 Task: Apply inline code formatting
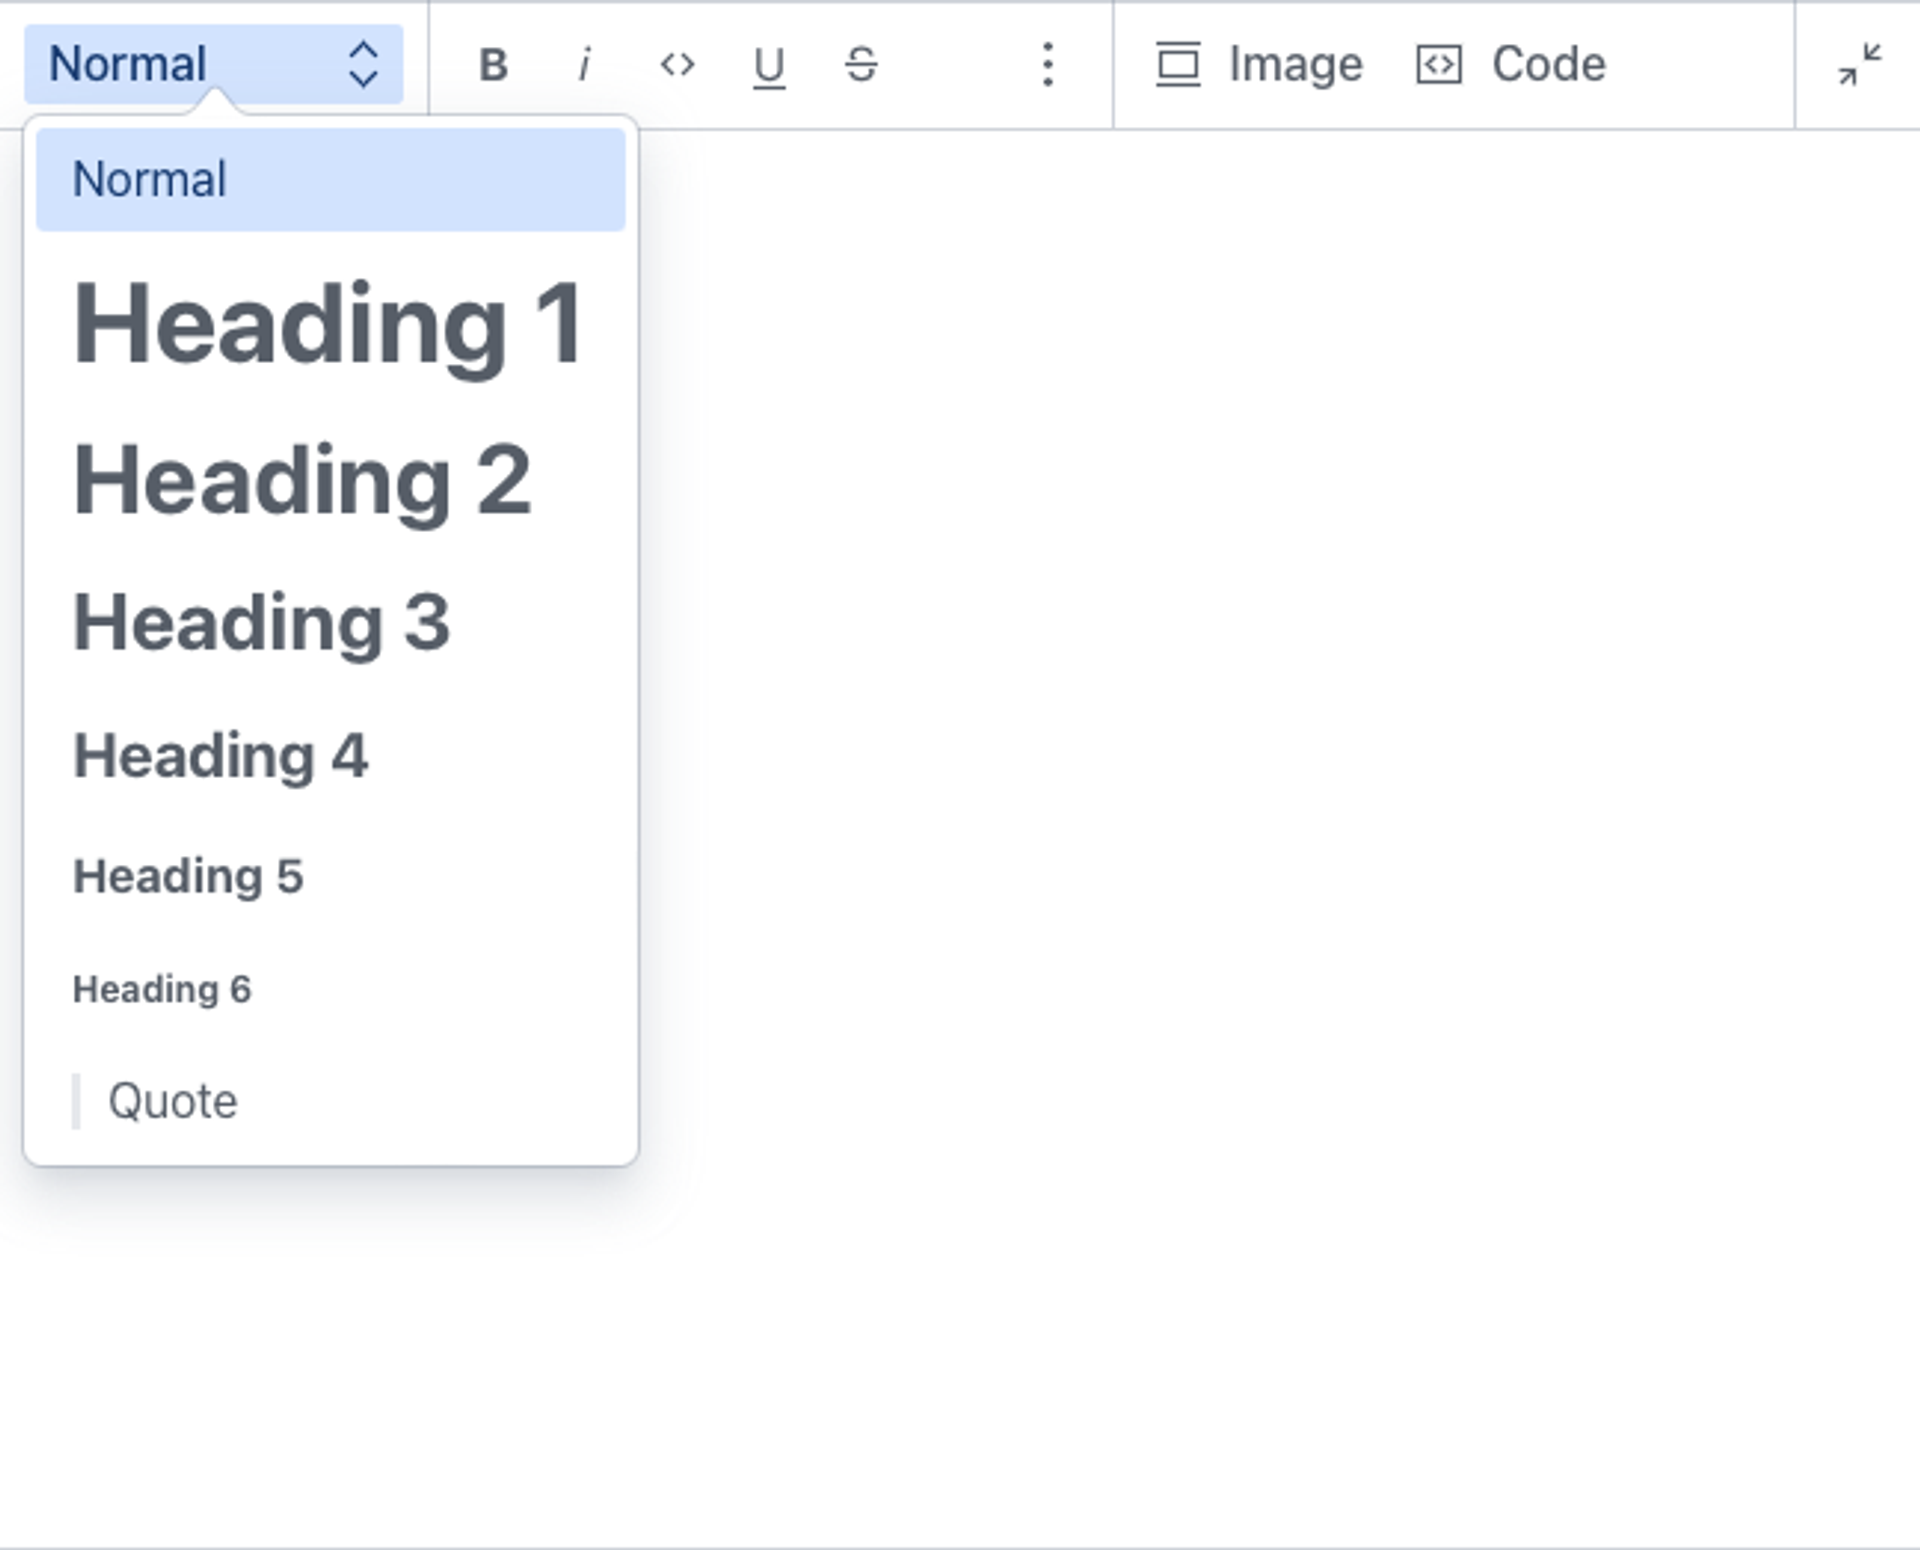[677, 65]
